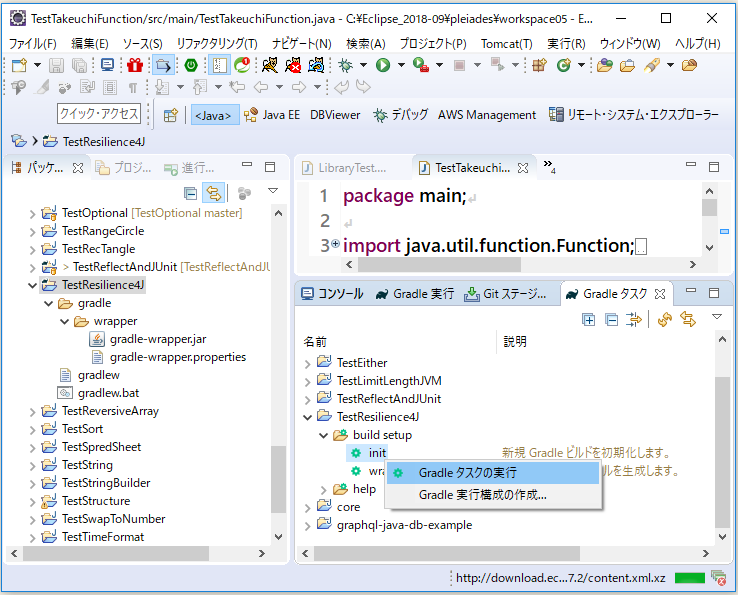
Task: Start Tomcat using the cat icon
Action: click(270, 65)
